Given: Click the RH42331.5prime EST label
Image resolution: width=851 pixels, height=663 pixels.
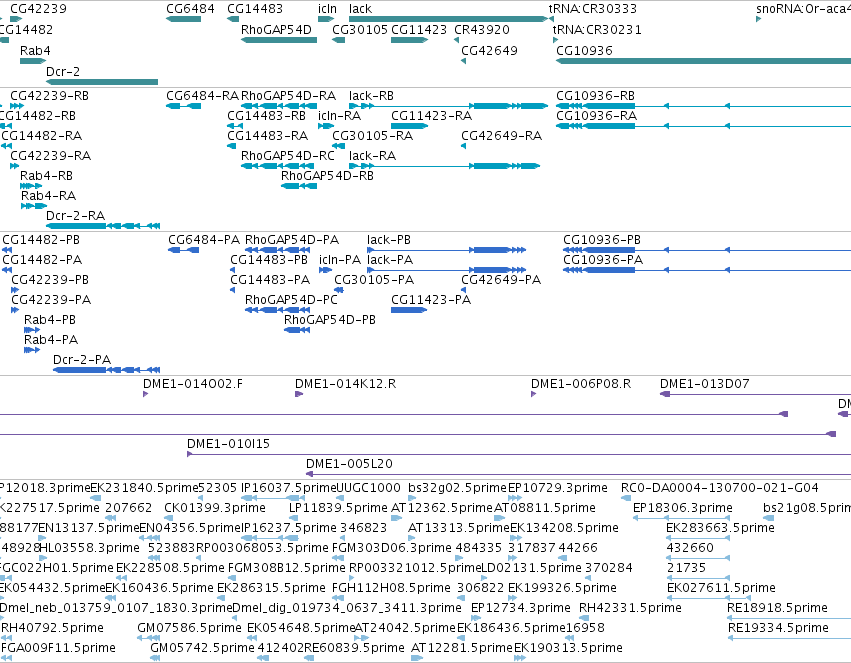Looking at the screenshot, I should (630, 608).
